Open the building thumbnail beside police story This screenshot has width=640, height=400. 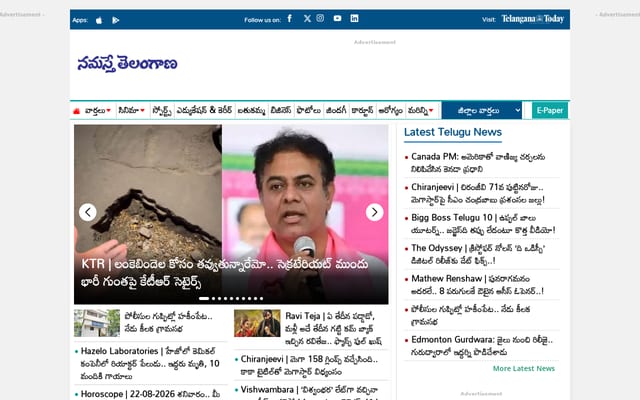(97, 323)
